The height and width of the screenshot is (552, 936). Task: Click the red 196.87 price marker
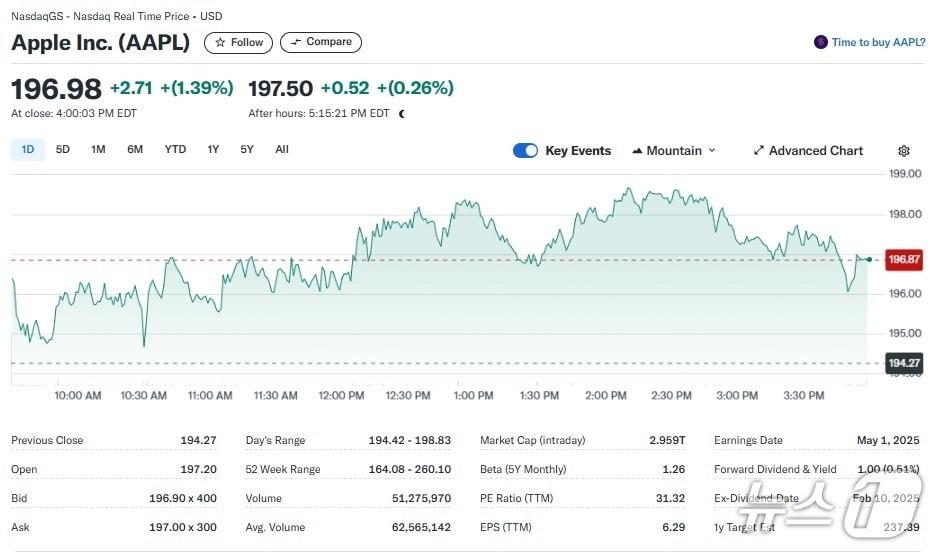(903, 260)
